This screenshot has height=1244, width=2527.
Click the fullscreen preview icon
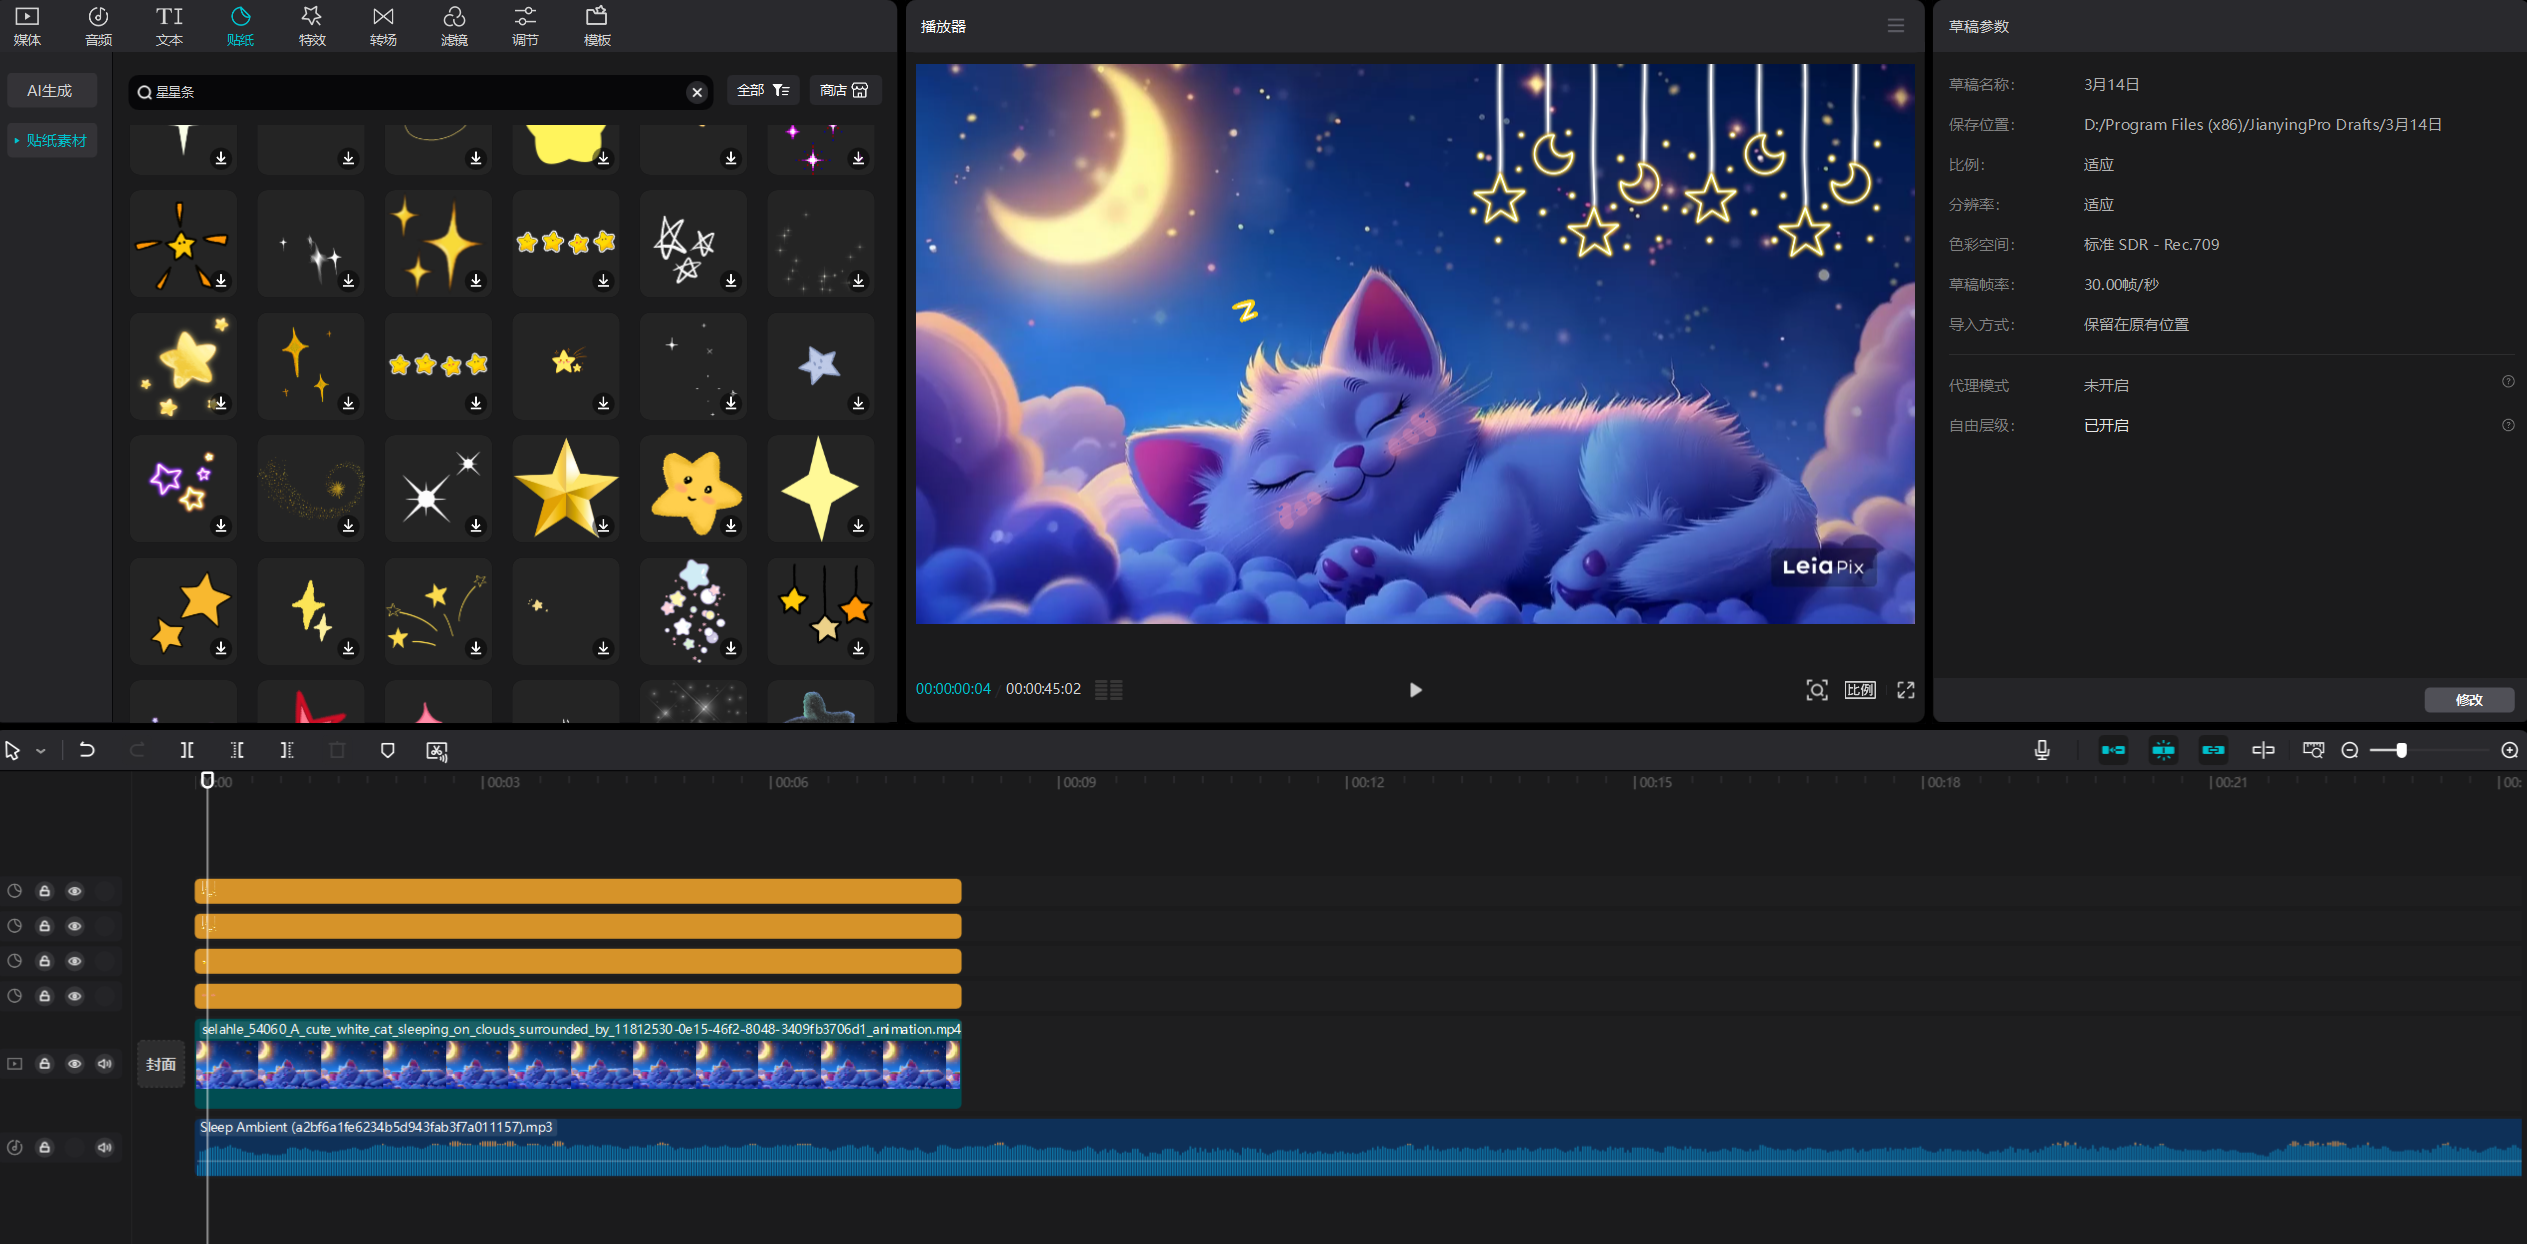(x=1906, y=690)
